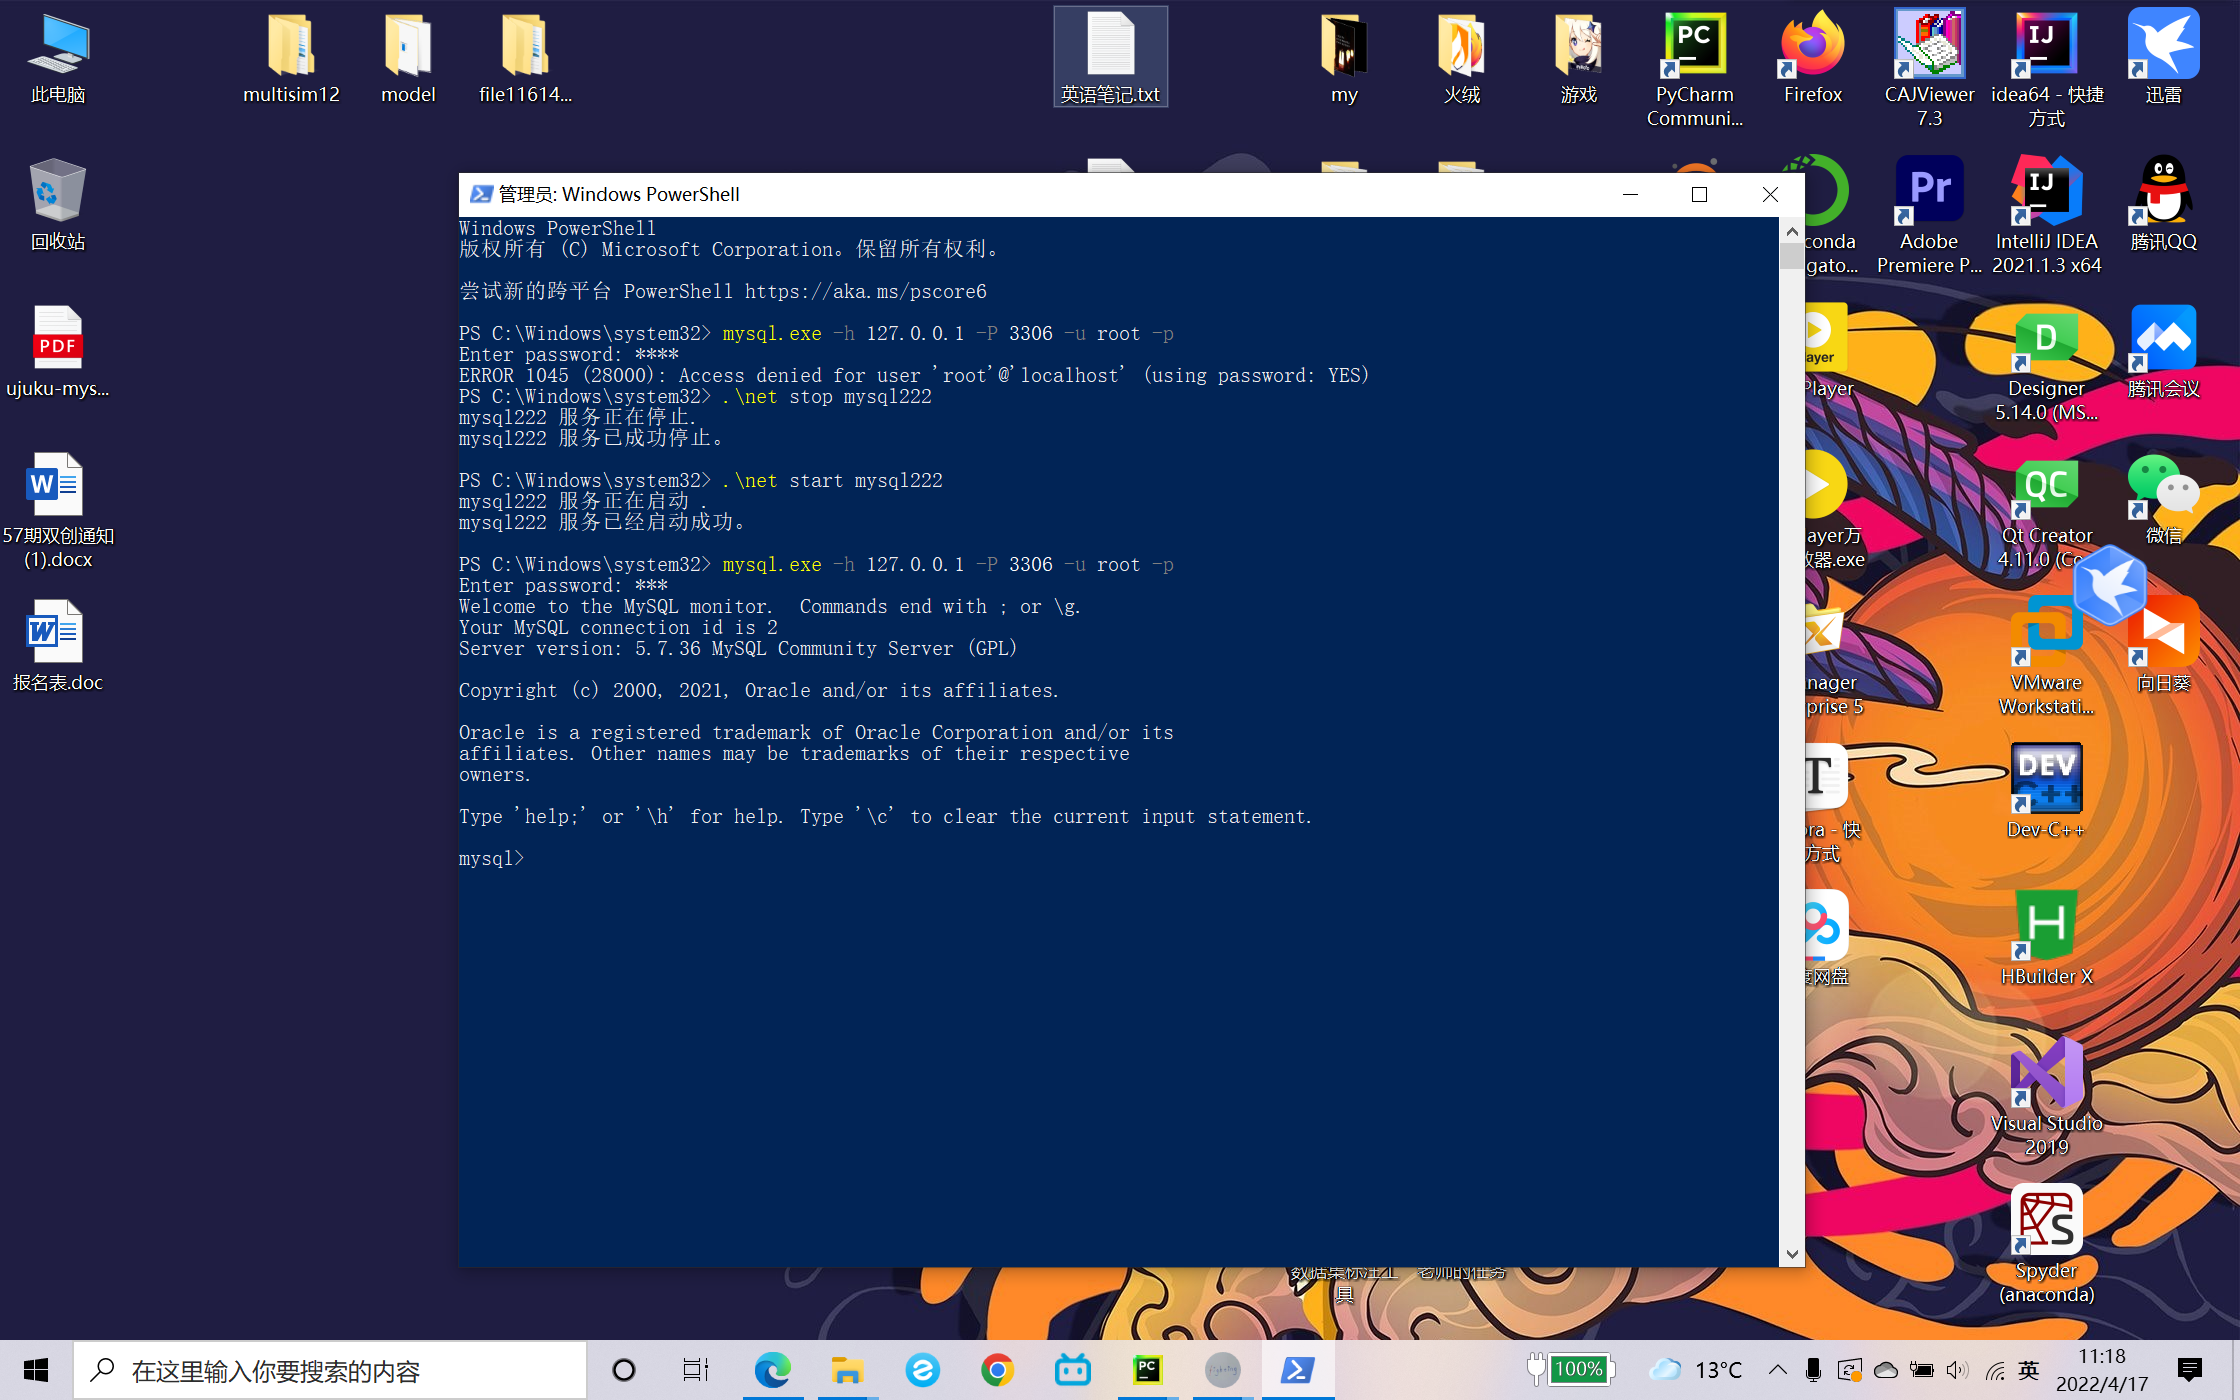2240x1400 pixels.
Task: Open Google Chrome from the taskbar
Action: tap(997, 1370)
